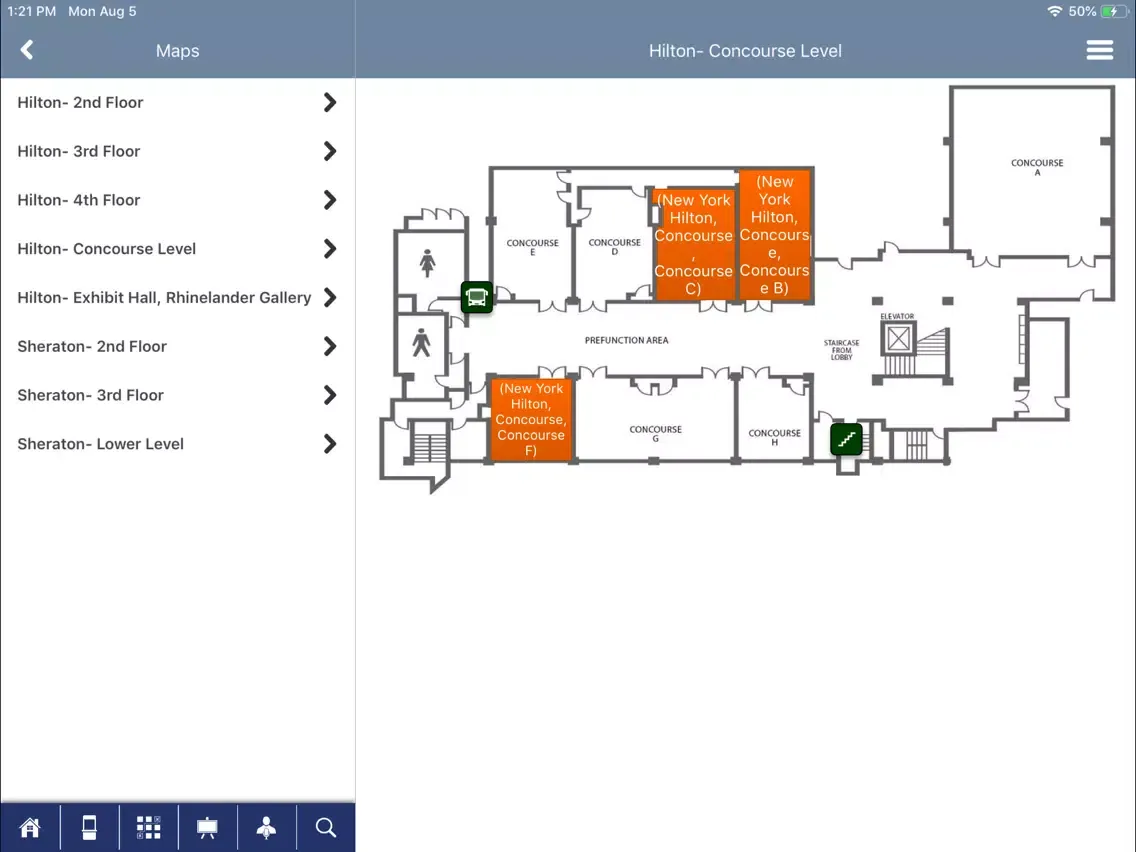Expand Sheraton- Lower Level chevron
Screen dimensions: 1136x852
pyautogui.click(x=330, y=443)
